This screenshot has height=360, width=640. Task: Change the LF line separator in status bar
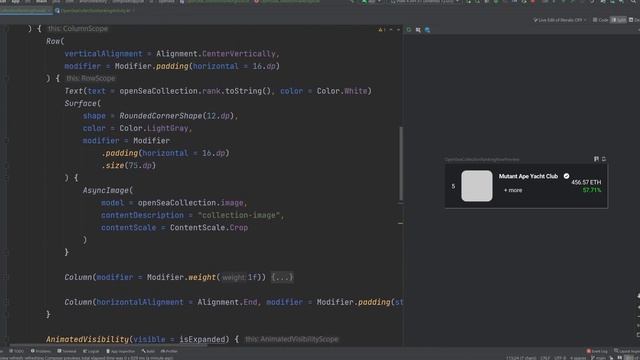pos(545,358)
